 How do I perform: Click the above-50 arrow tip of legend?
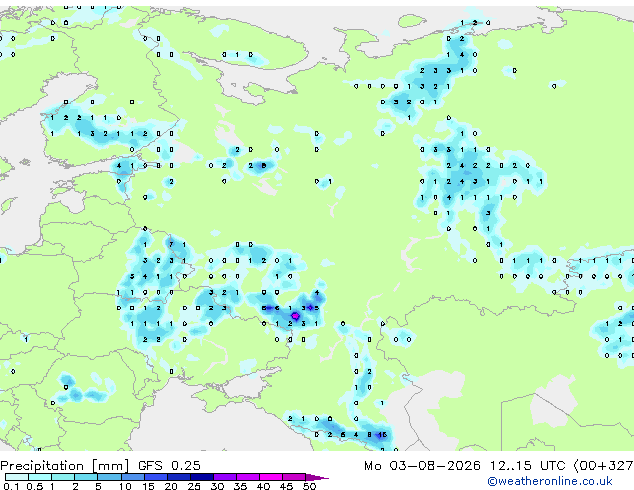(317, 477)
